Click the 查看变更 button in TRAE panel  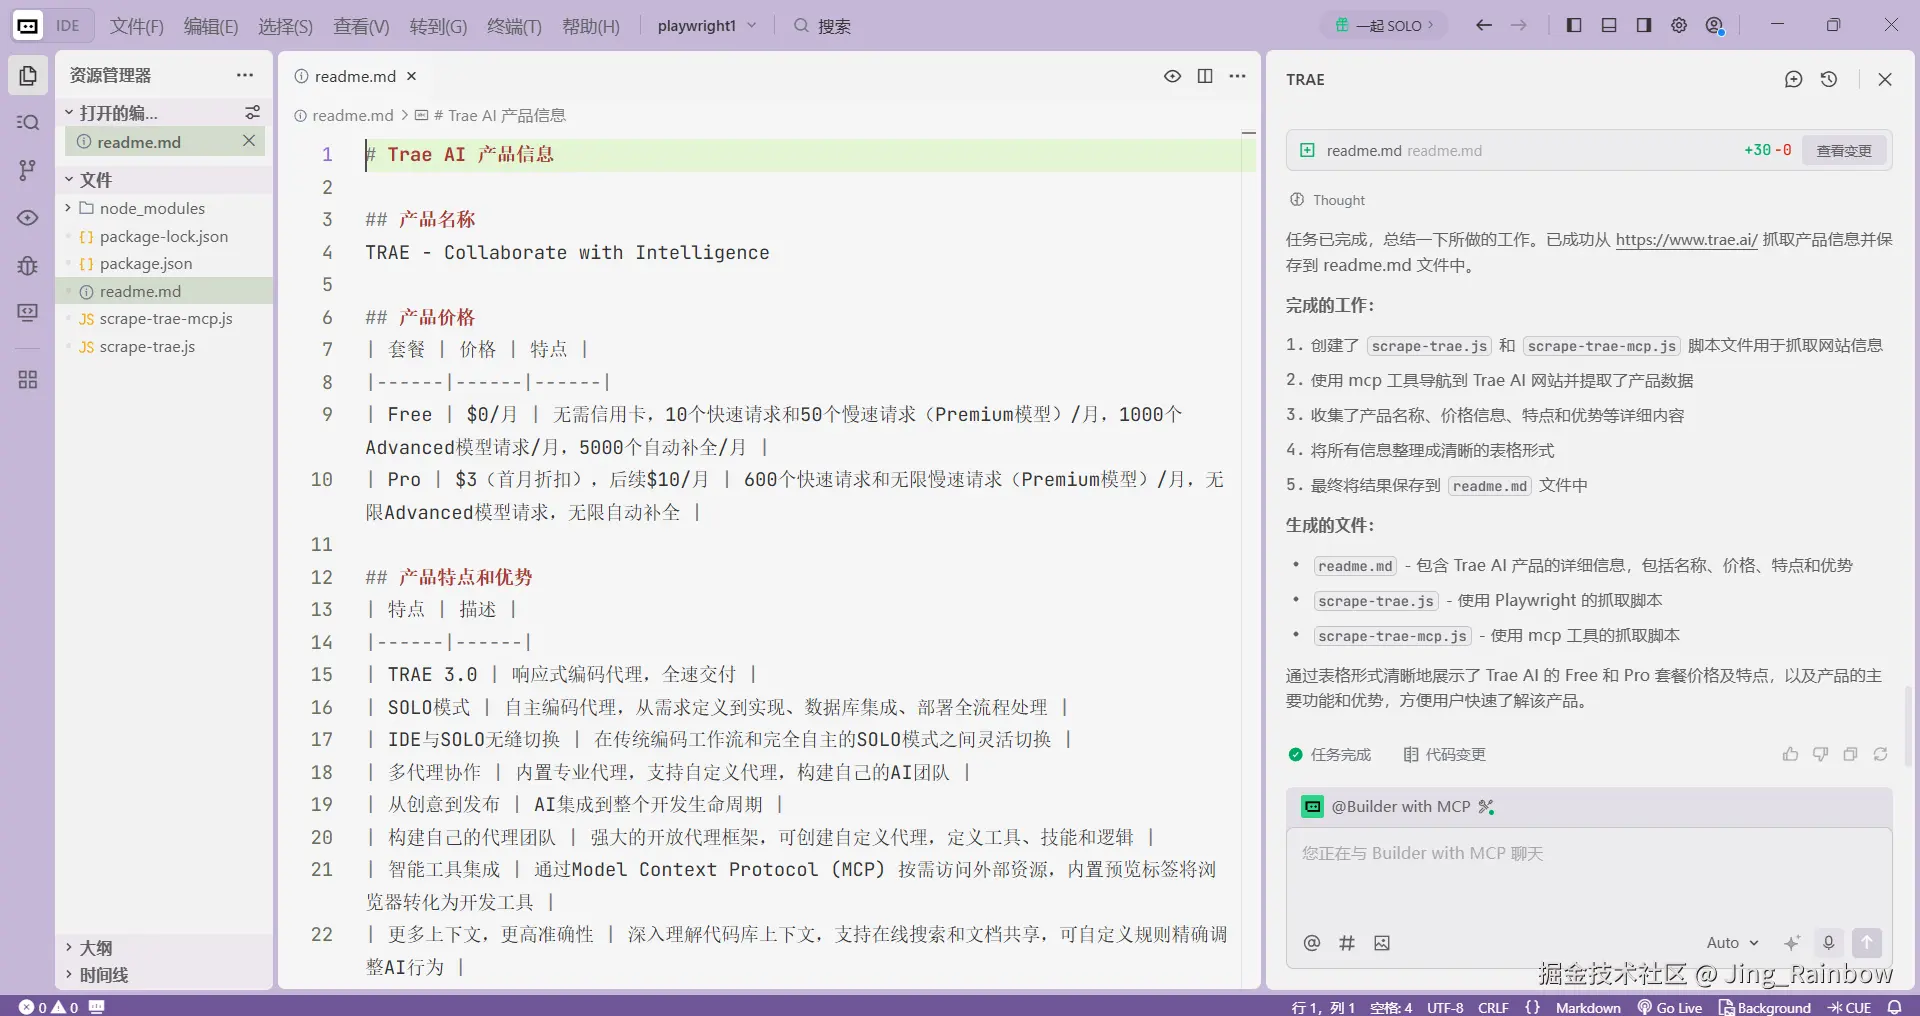pyautogui.click(x=1844, y=150)
